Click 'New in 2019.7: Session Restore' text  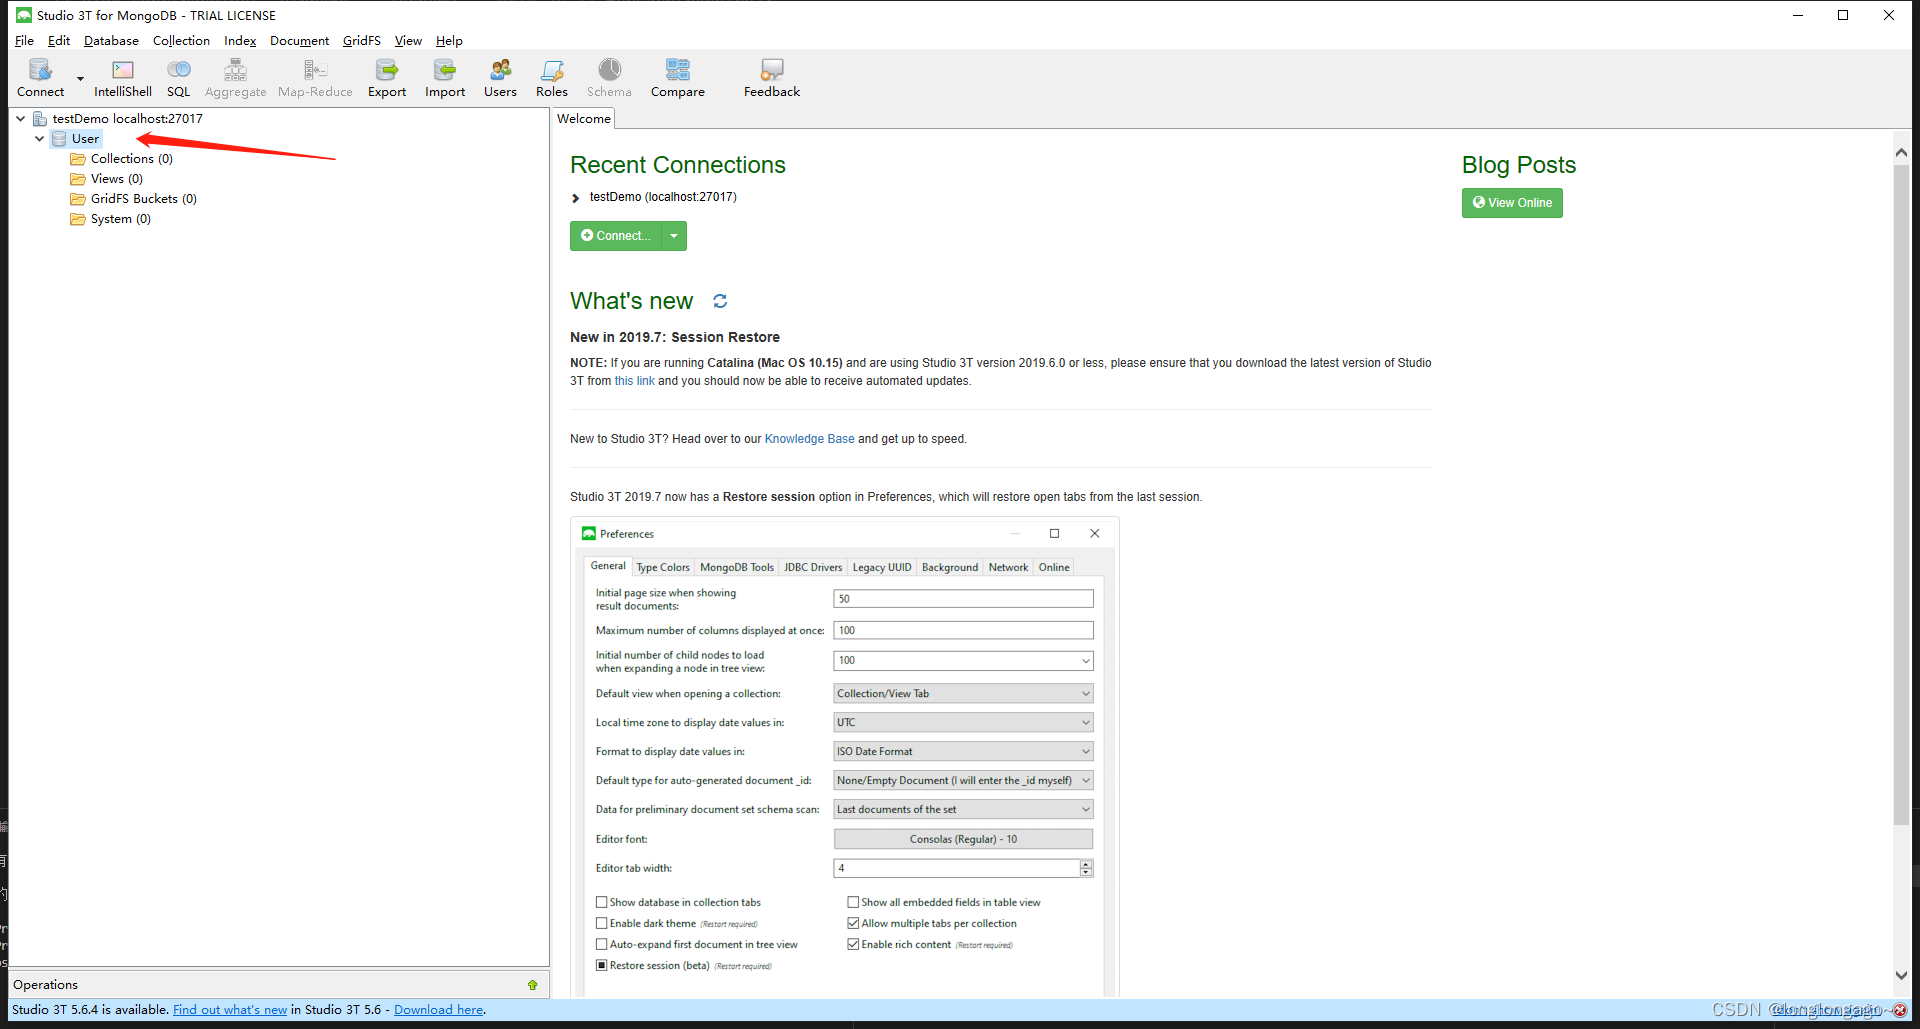coord(675,337)
